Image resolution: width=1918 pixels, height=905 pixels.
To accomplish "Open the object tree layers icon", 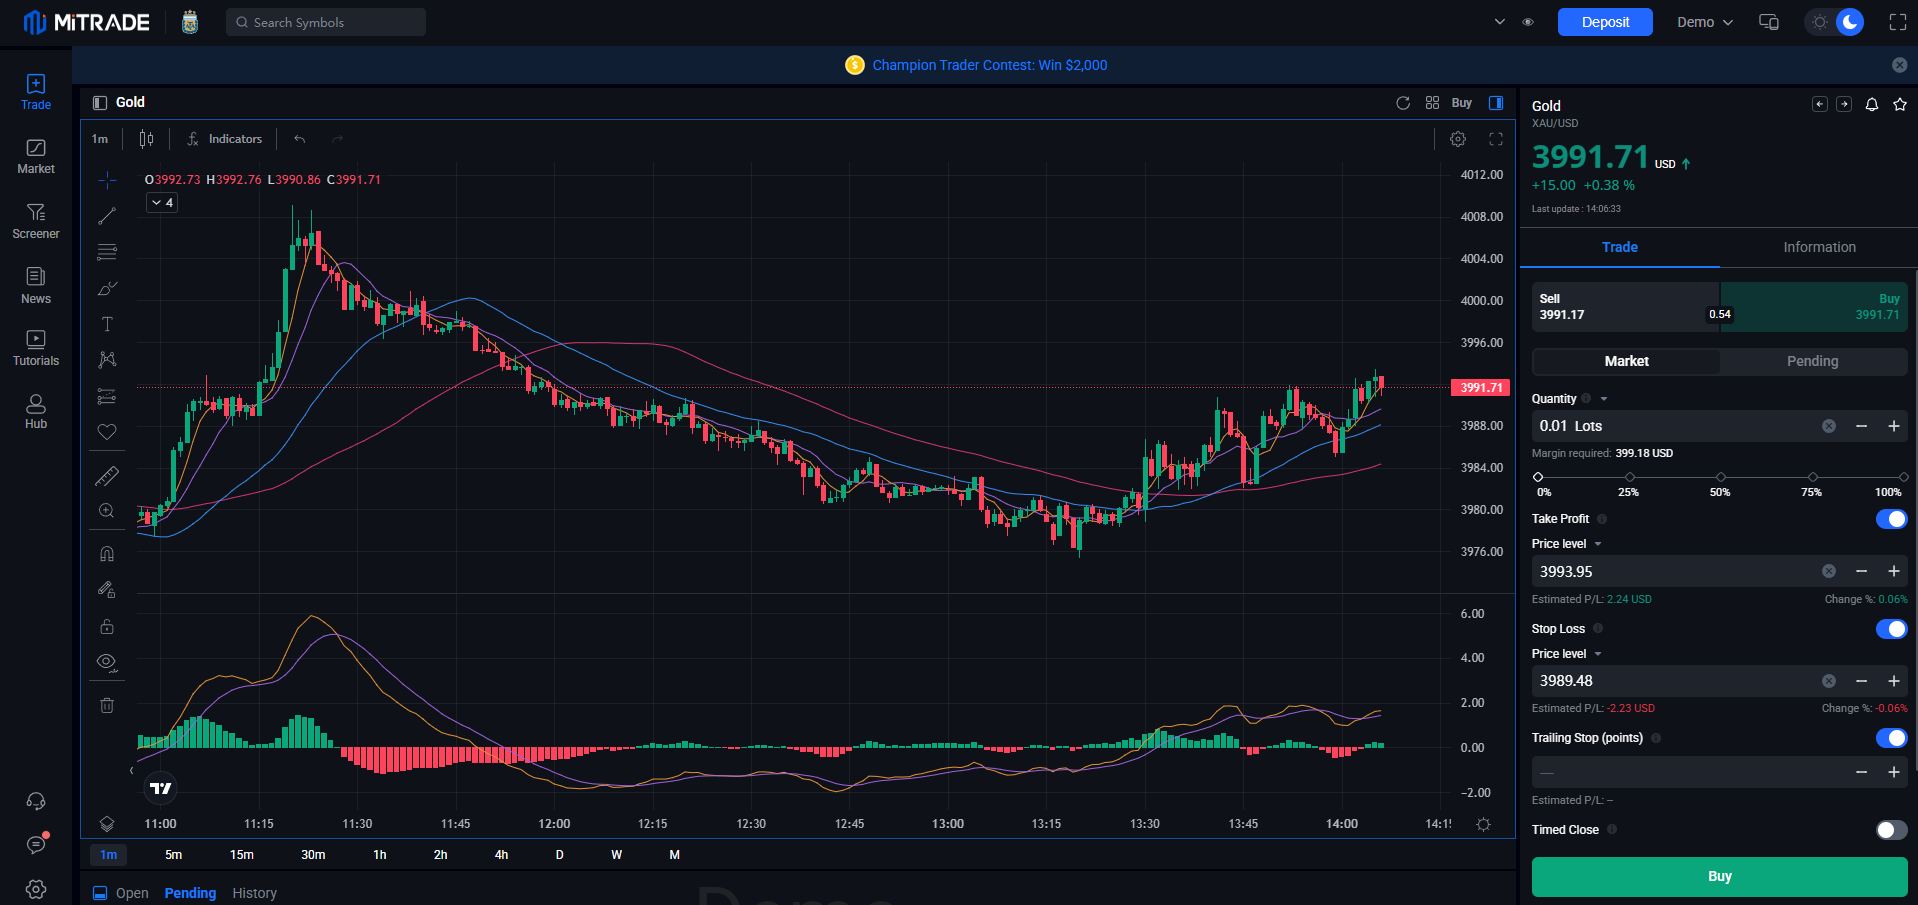I will point(107,824).
